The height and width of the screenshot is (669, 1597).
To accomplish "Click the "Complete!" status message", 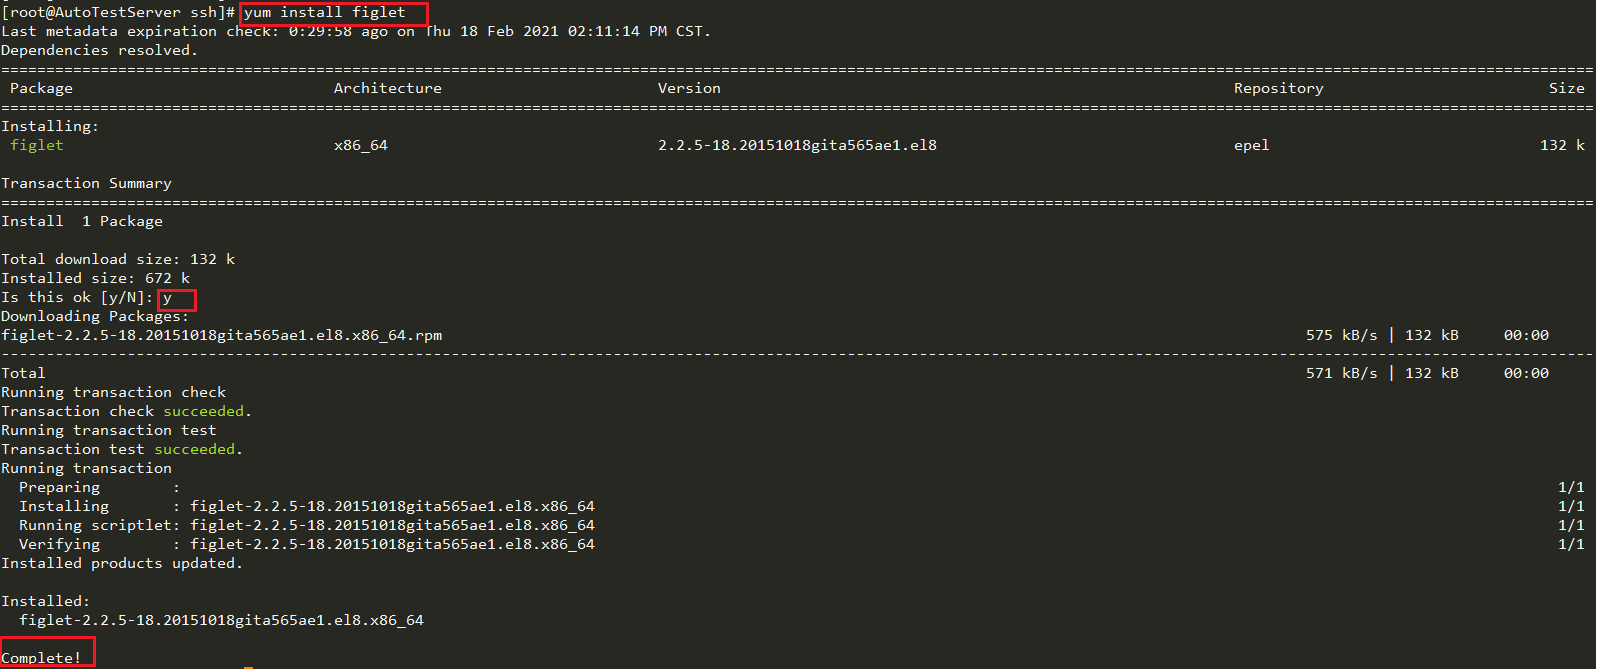I will click(x=41, y=658).
